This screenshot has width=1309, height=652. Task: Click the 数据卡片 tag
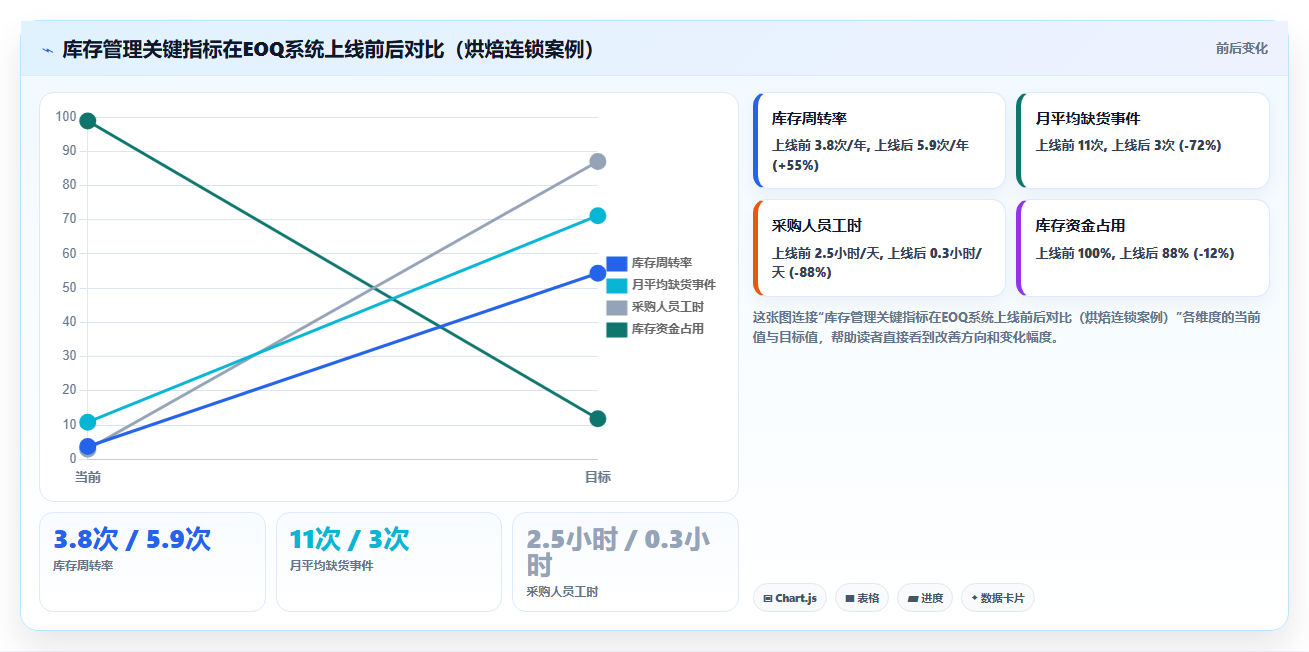click(998, 598)
